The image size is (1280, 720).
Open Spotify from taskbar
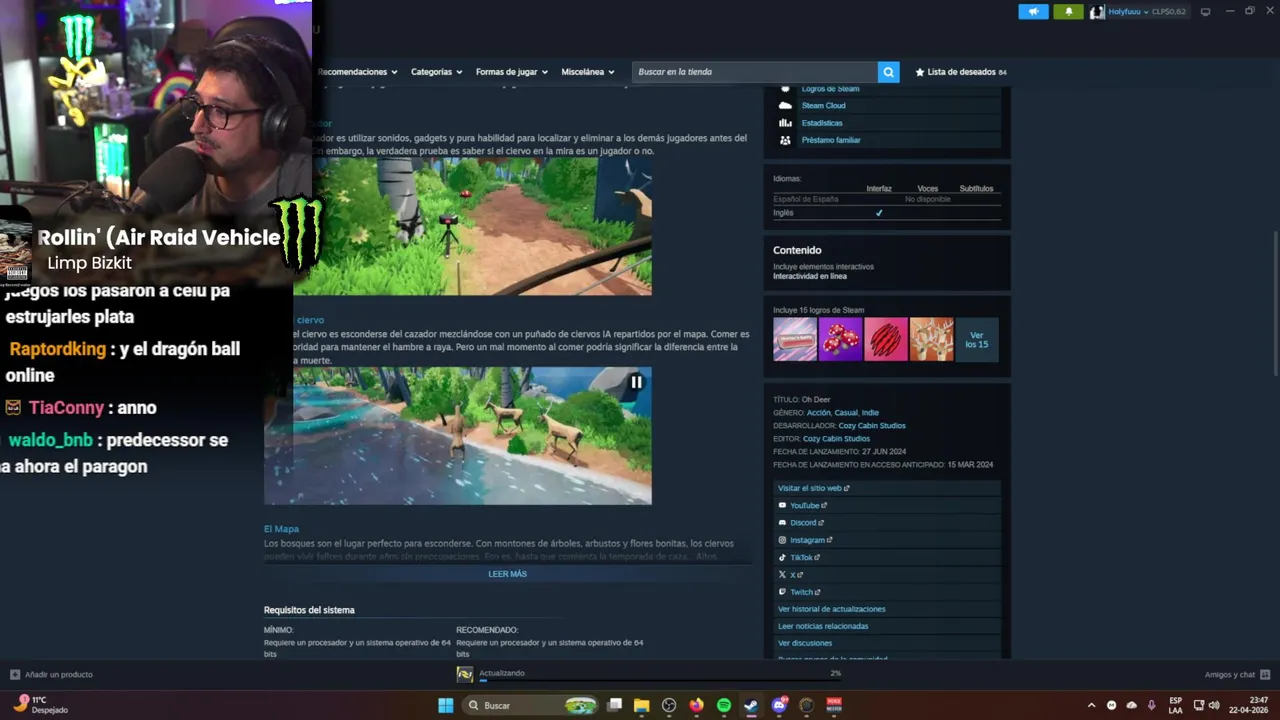tap(724, 705)
